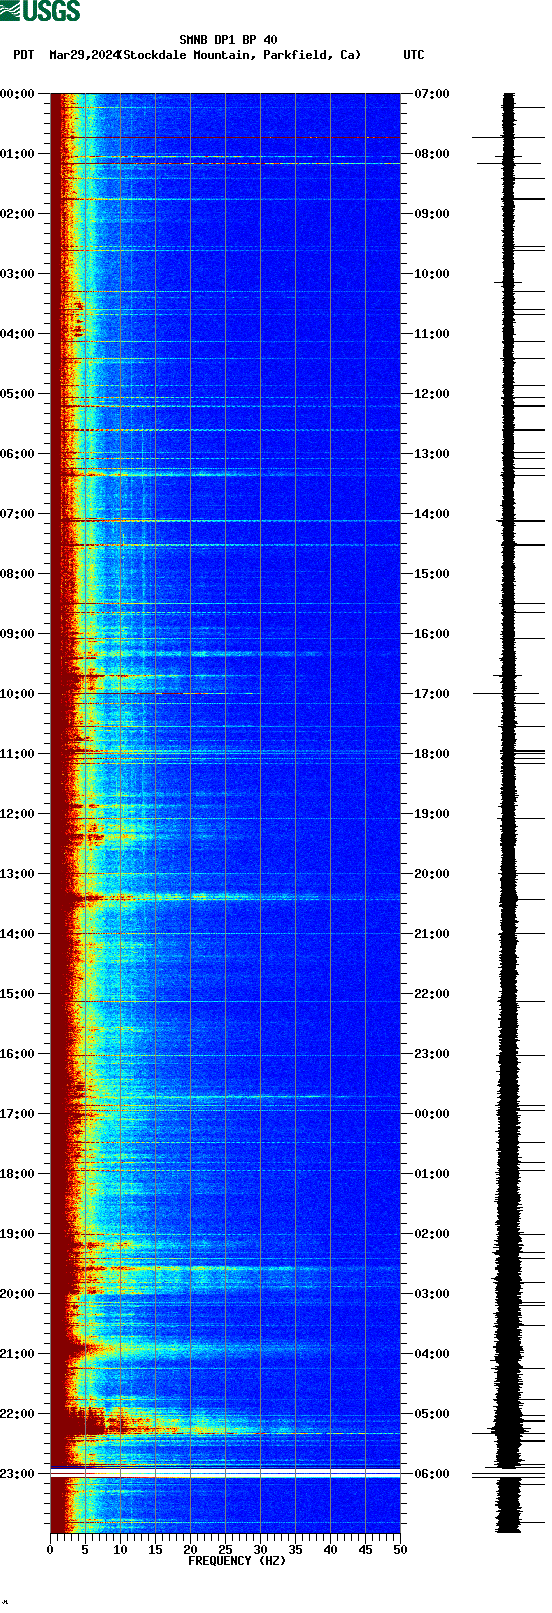Click the Mar29,2024 date text
Screen dimensions: 552x1613
[83, 55]
